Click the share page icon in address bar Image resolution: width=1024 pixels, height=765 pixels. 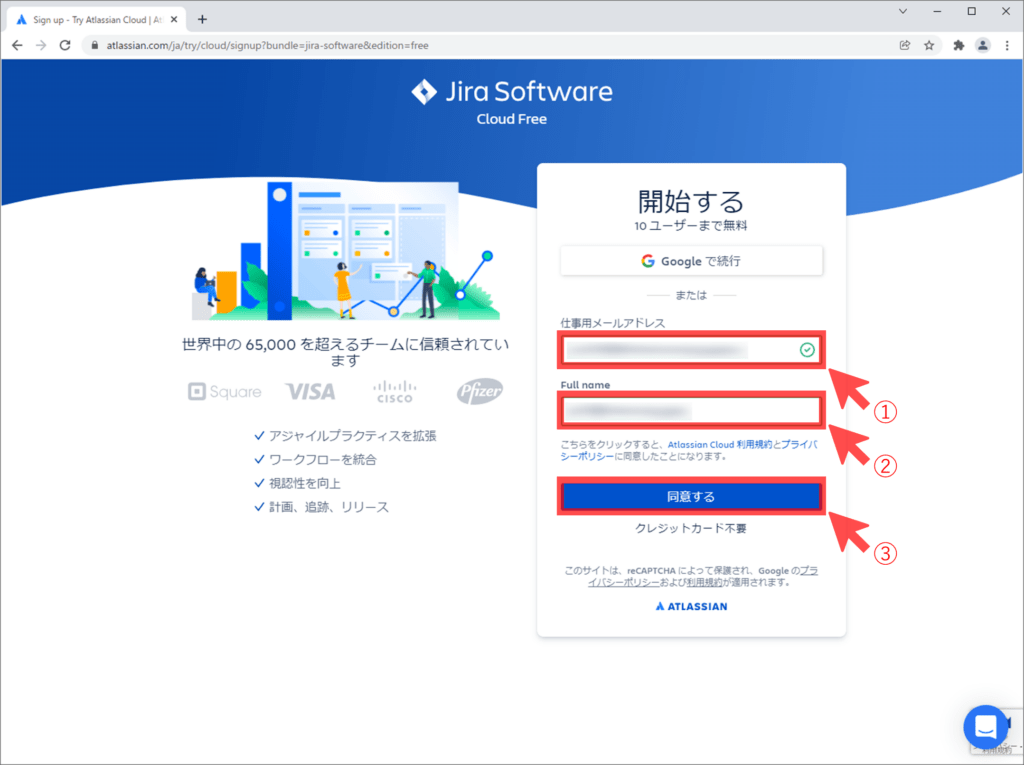905,45
